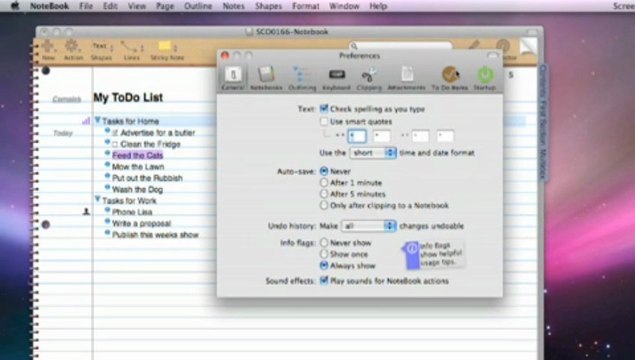
Task: Collapse the Tasks for Work outline group
Action: [x=98, y=199]
